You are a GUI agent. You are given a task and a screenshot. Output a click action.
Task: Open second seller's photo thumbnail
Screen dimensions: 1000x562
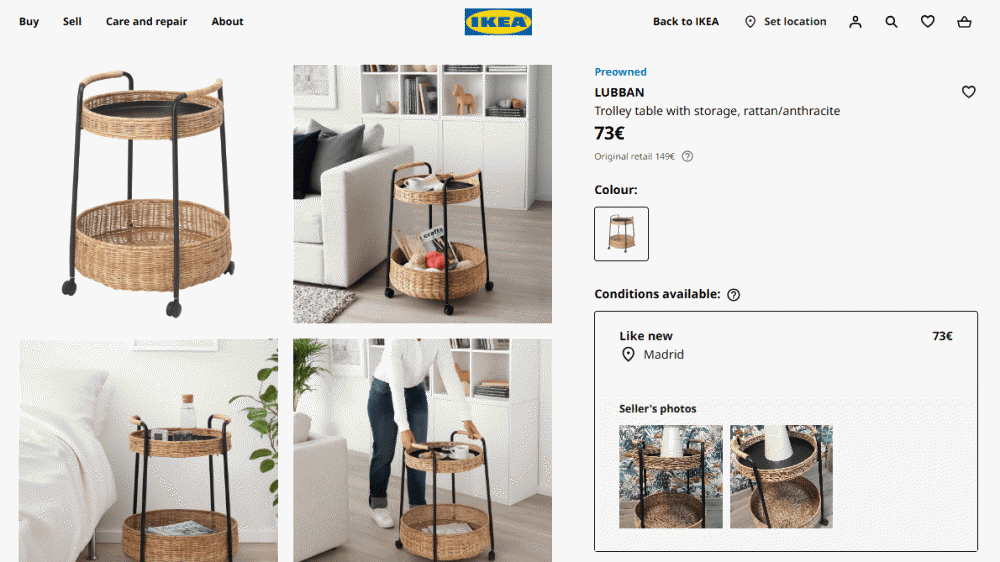(781, 477)
